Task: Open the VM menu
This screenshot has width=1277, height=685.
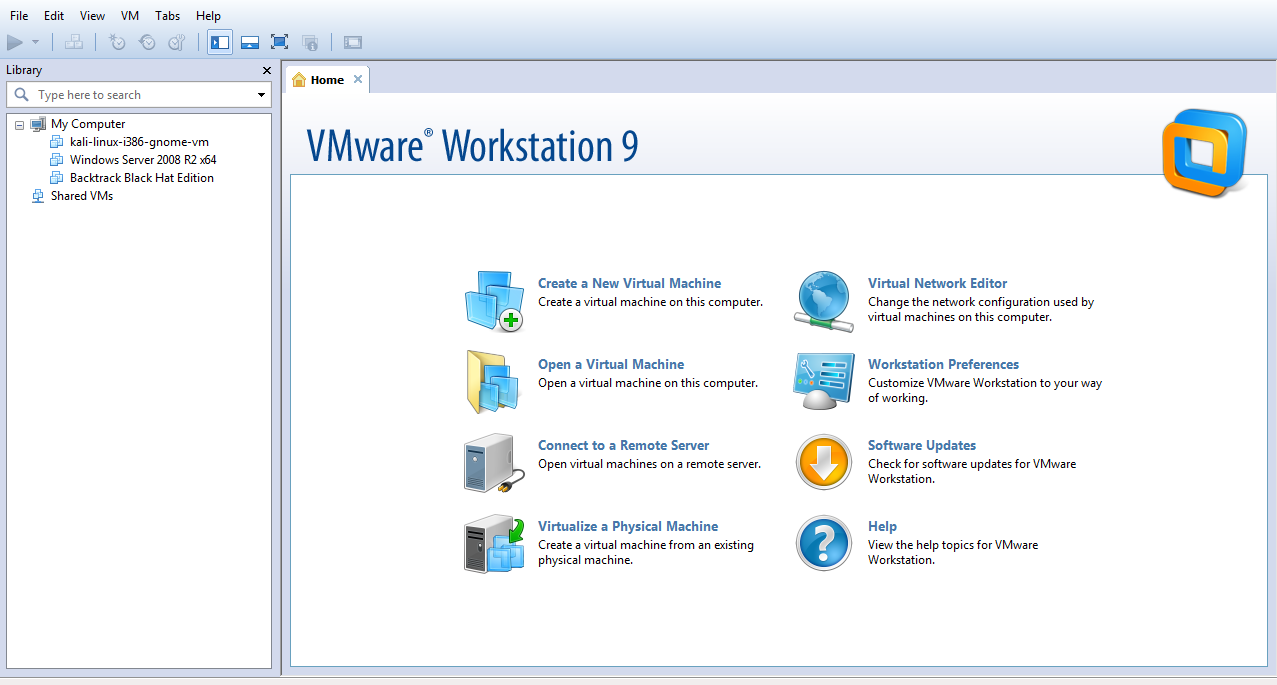Action: 130,16
